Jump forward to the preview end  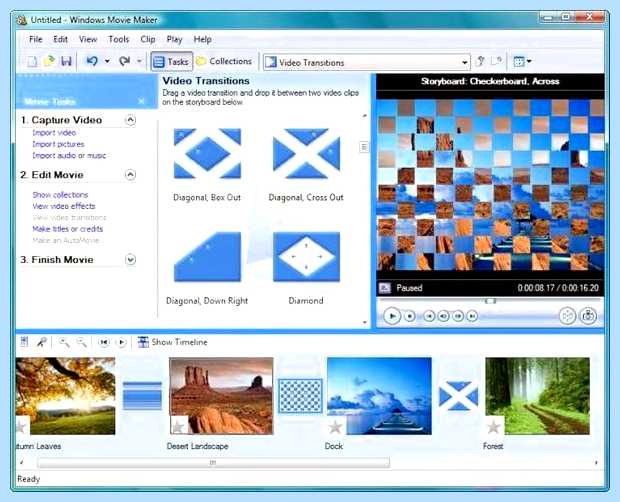pos(472,316)
